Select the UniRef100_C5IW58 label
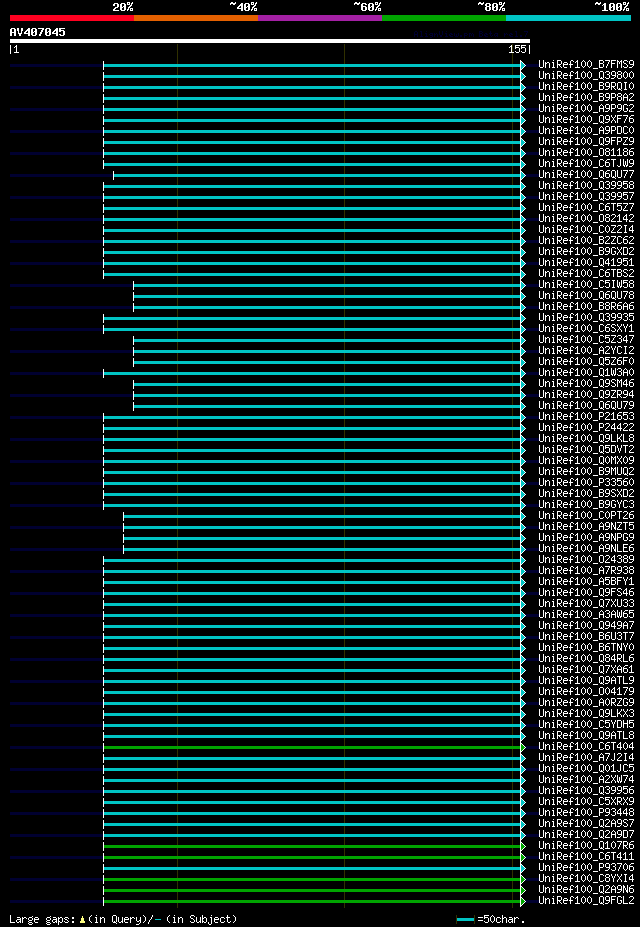This screenshot has height=927, width=640. 586,286
